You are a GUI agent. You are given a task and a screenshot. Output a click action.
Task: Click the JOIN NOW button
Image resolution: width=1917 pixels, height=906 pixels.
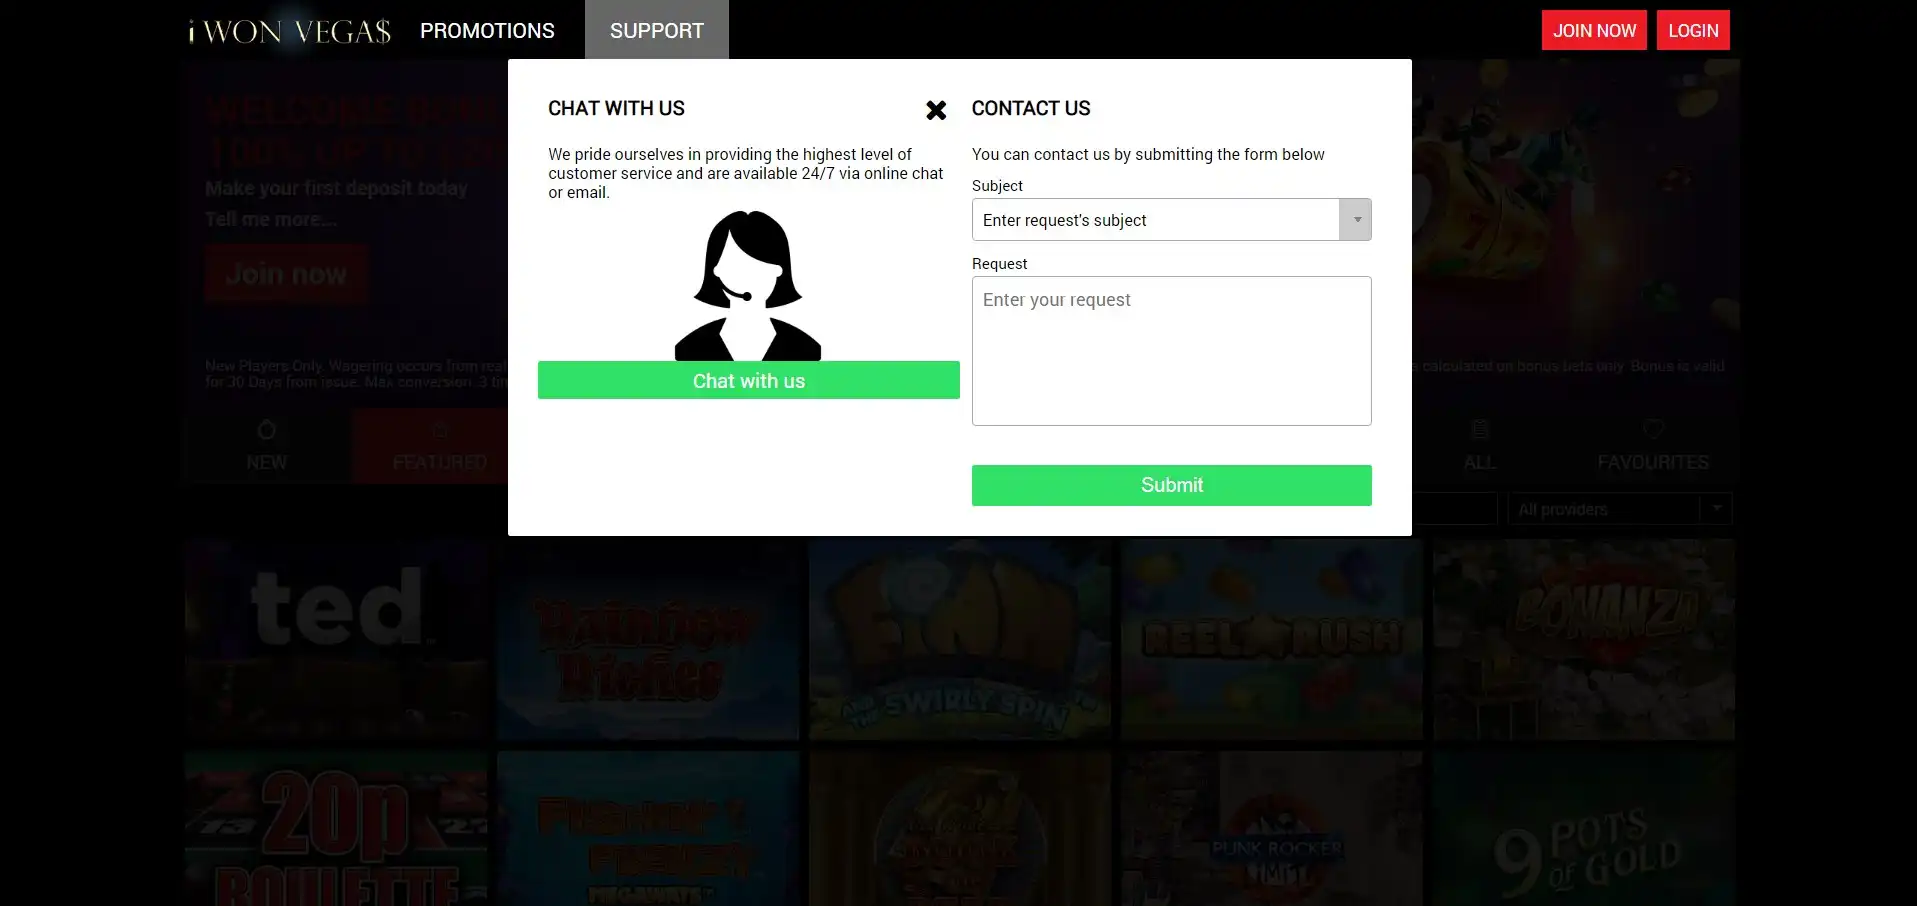(1594, 30)
